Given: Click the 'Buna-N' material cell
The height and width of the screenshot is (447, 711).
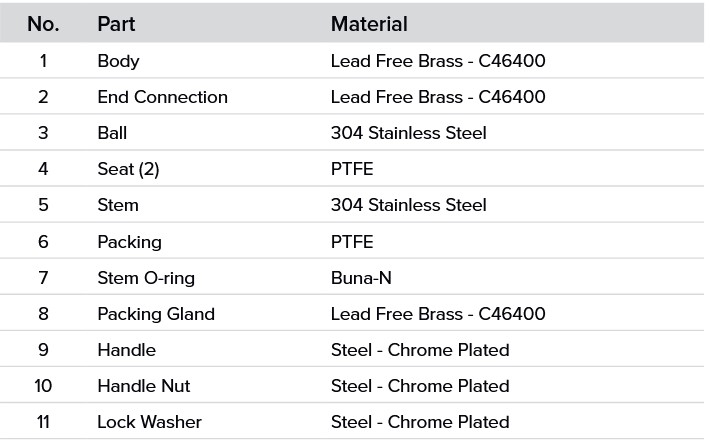Looking at the screenshot, I should click(x=361, y=278).
